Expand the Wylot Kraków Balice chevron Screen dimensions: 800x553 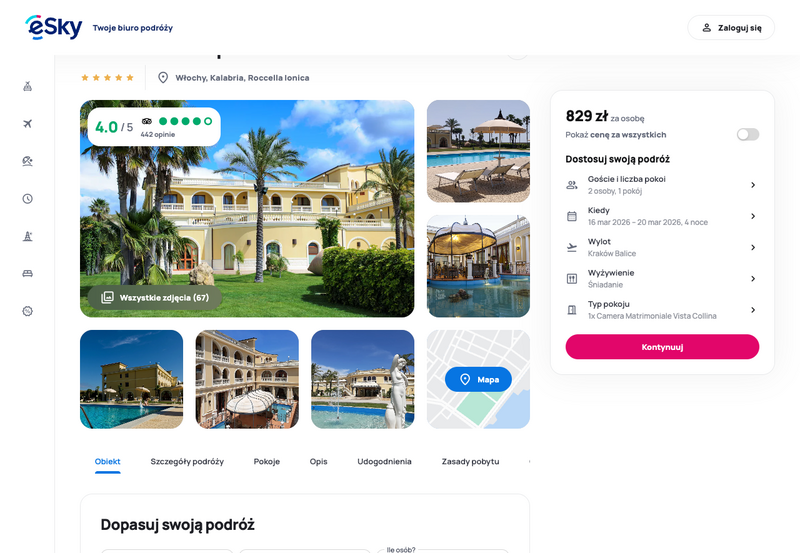753,247
